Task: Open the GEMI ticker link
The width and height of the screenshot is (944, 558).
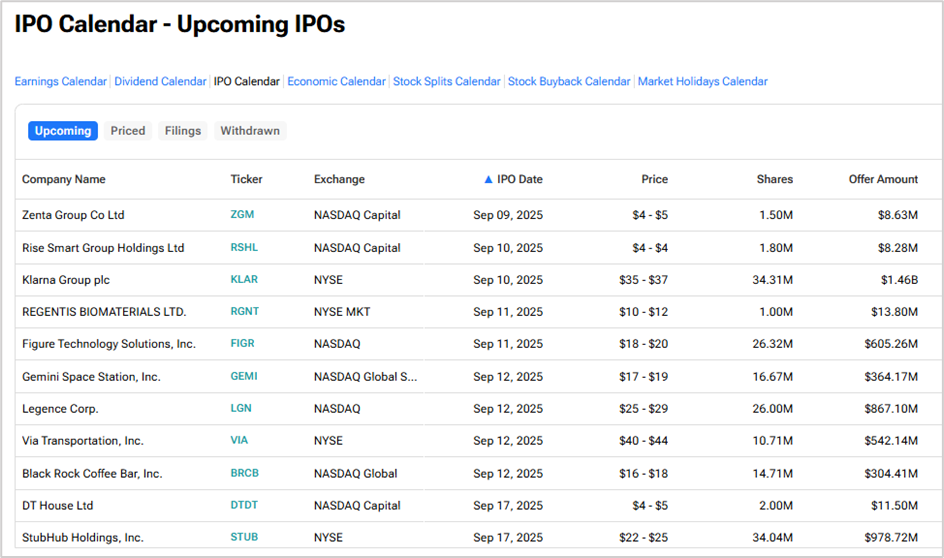Action: point(243,377)
